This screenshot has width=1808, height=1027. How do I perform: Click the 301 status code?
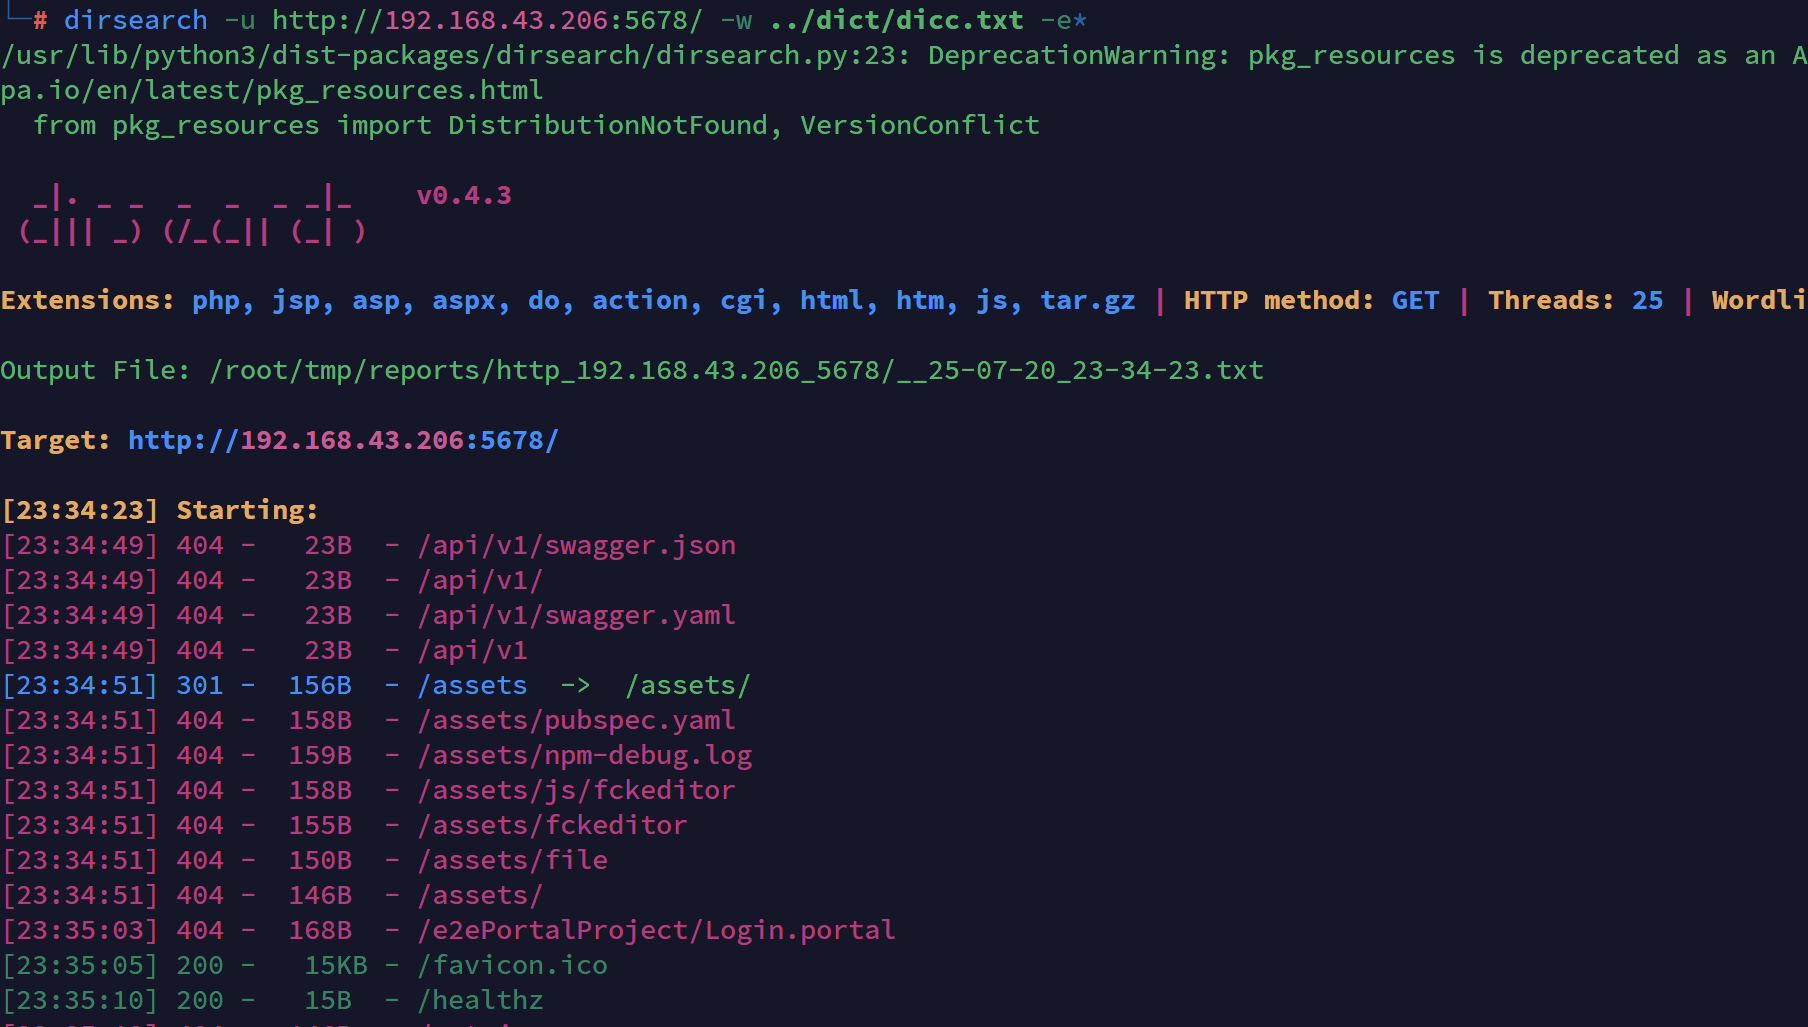[200, 685]
